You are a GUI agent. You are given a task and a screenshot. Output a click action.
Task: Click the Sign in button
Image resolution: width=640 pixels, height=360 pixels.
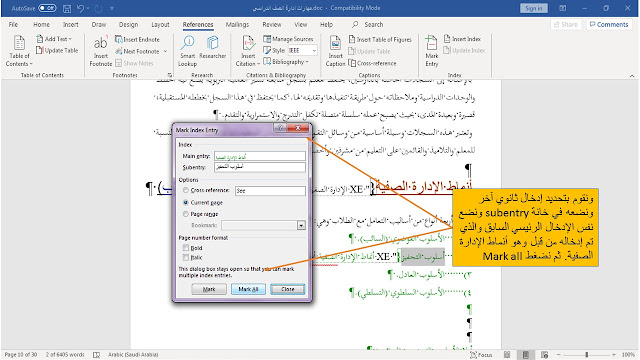click(x=533, y=8)
